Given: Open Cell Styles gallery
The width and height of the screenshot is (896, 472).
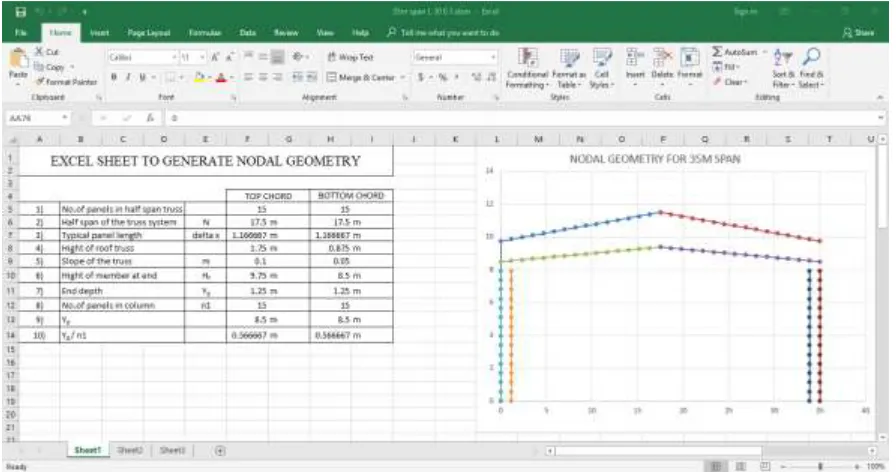Looking at the screenshot, I should [602, 68].
